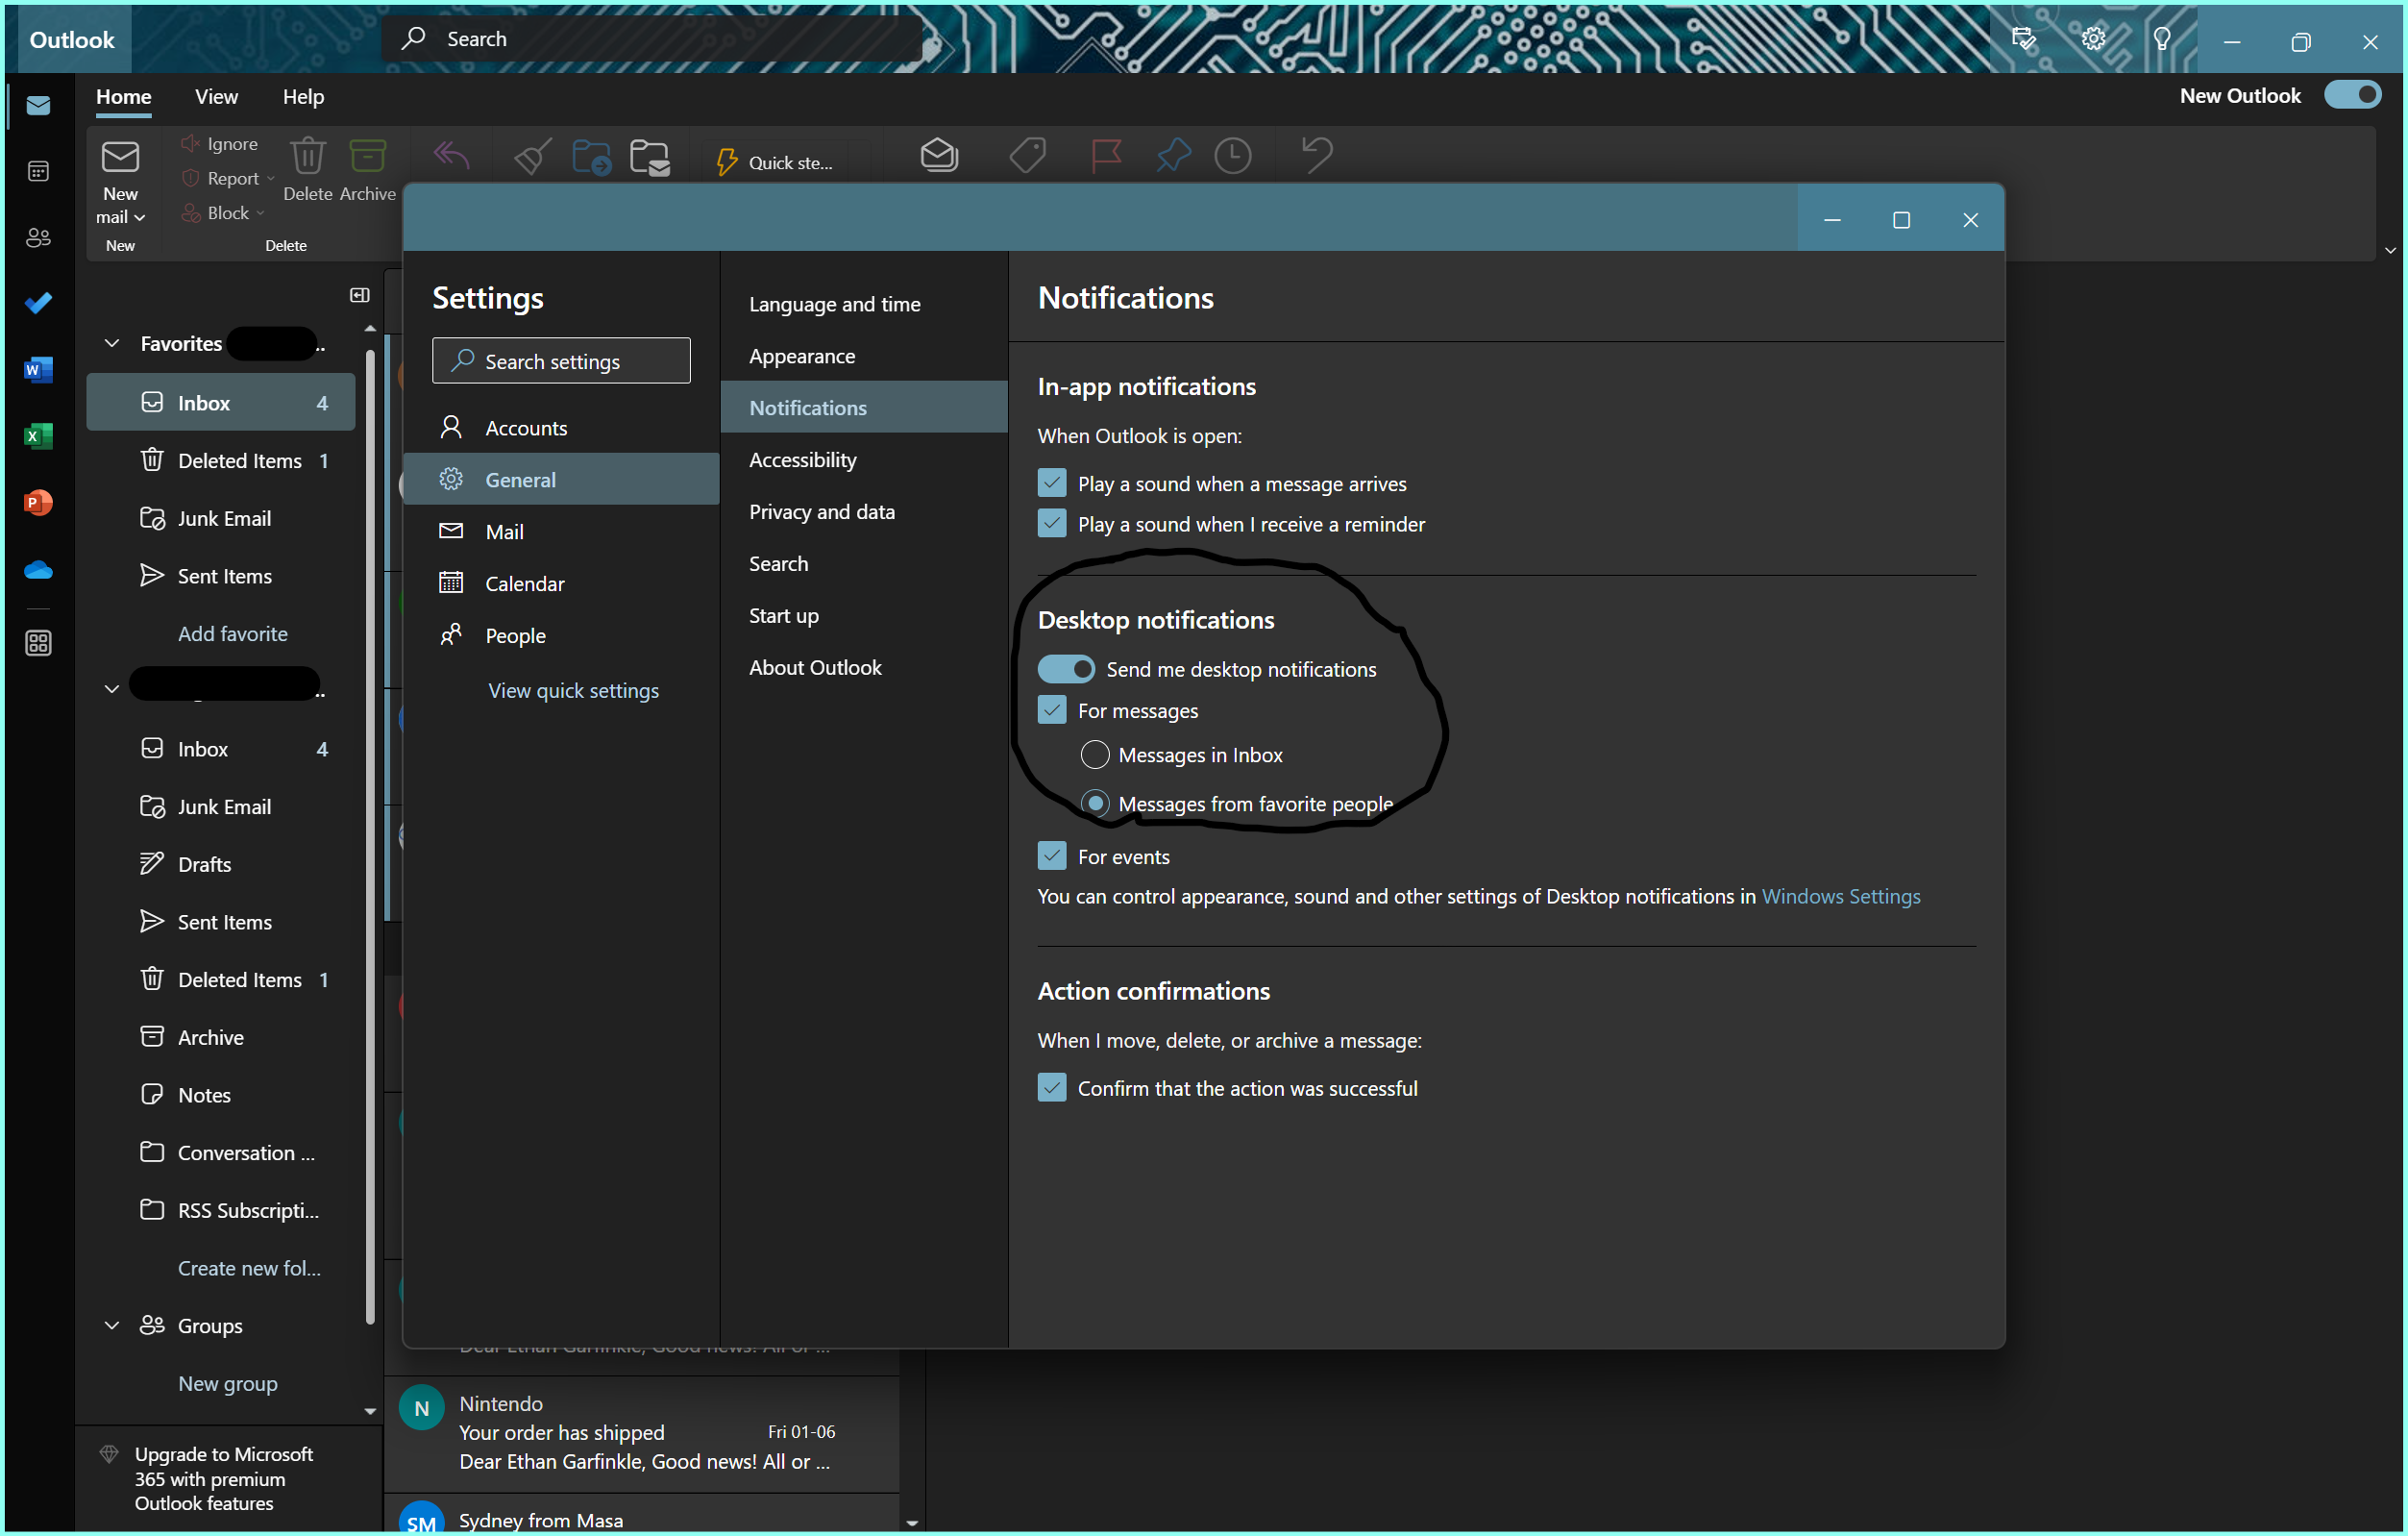Open the To Do checkmark app icon

coord(38,303)
